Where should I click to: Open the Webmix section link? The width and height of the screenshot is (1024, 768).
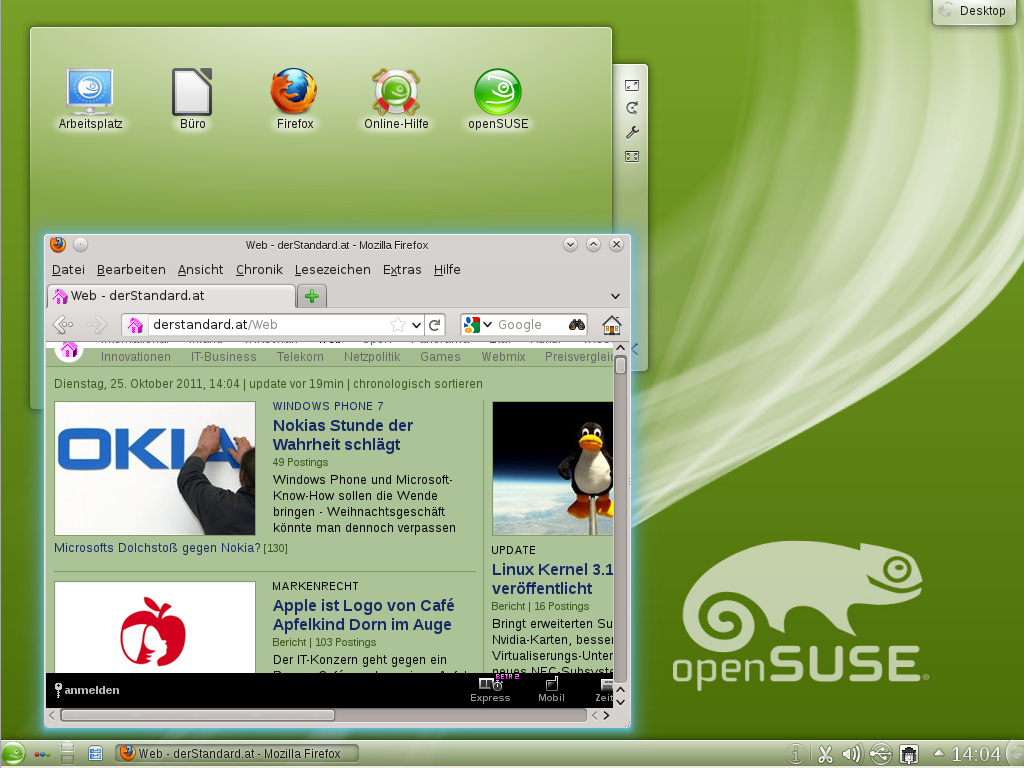504,357
